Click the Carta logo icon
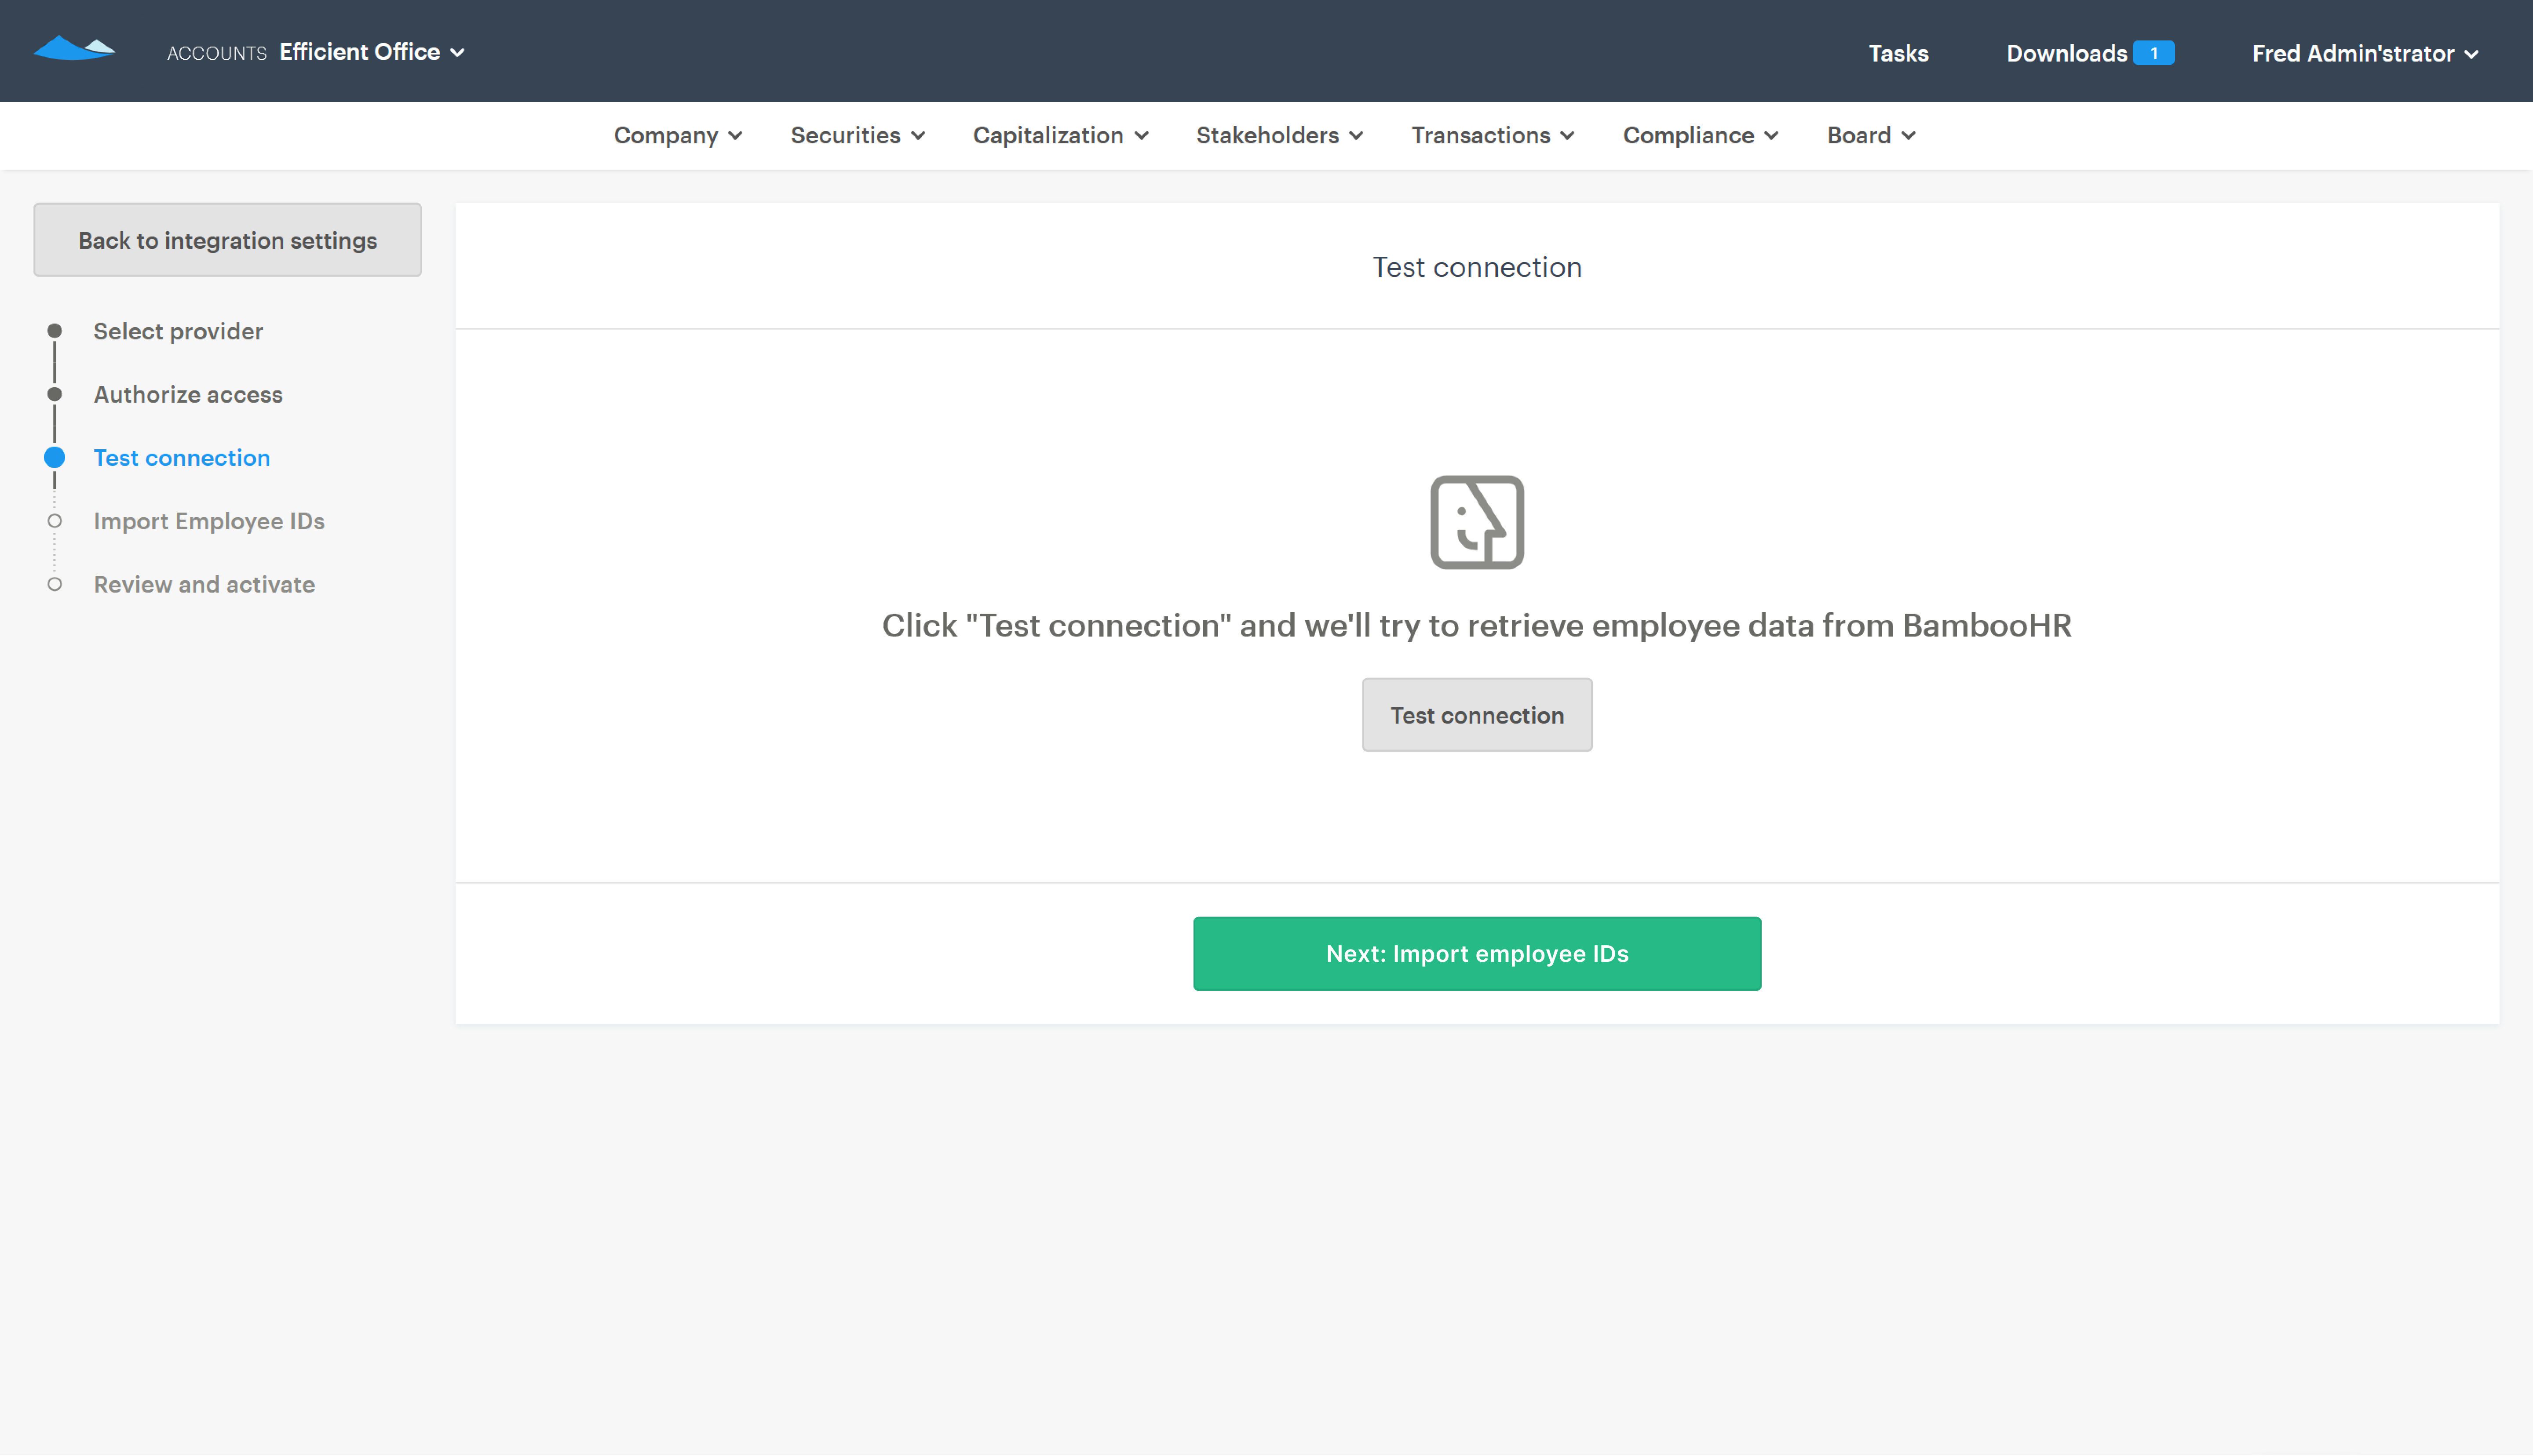The height and width of the screenshot is (1456, 2533). tap(75, 48)
